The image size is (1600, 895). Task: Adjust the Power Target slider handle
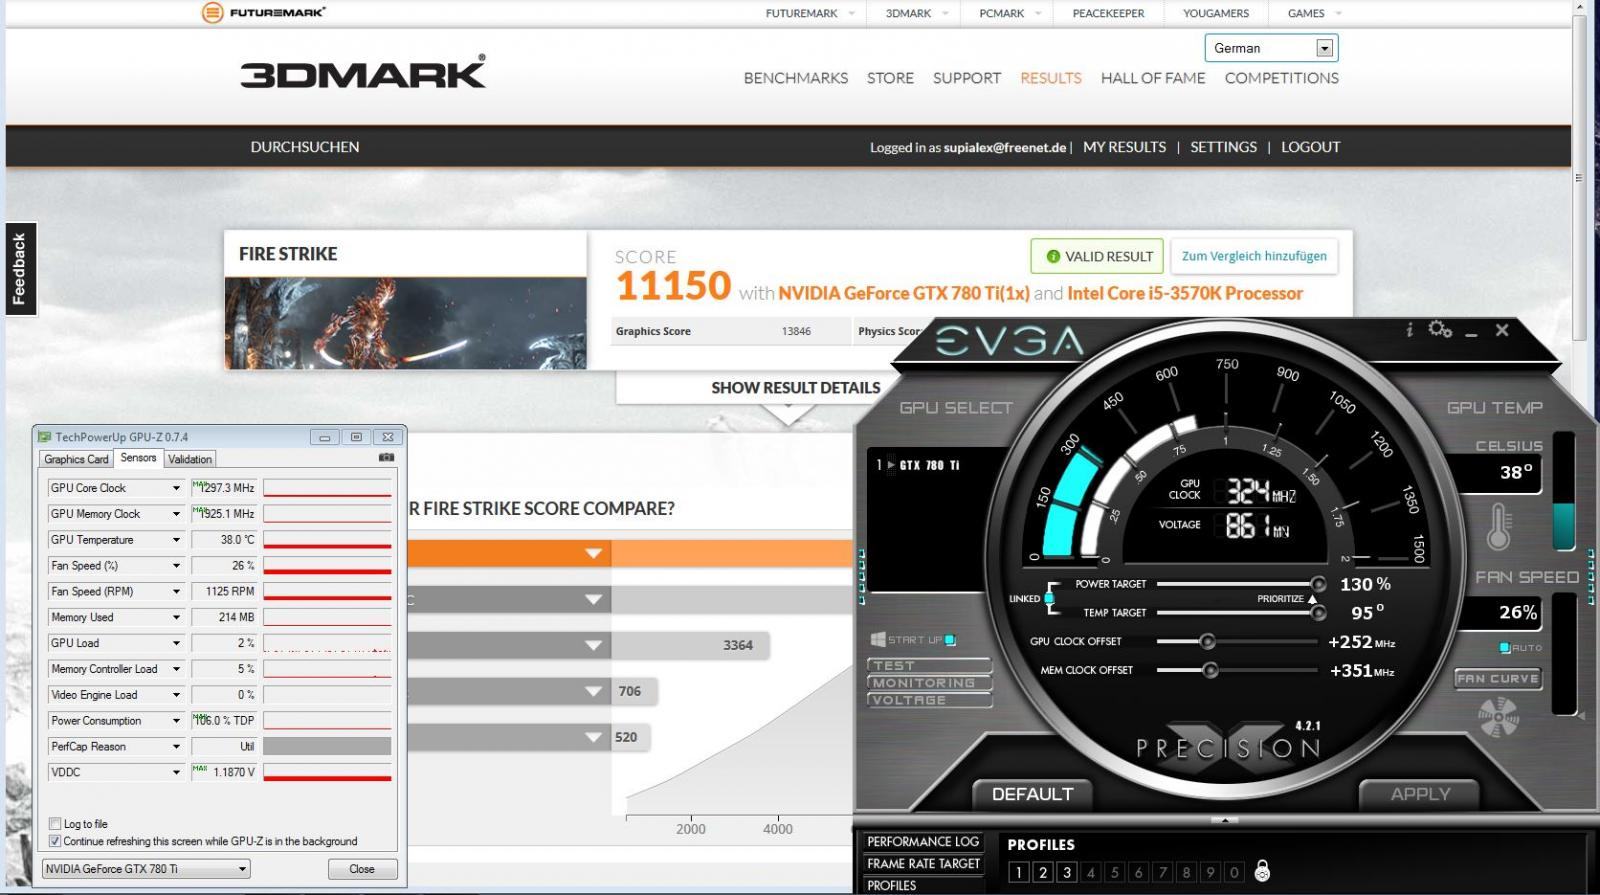pyautogui.click(x=1318, y=584)
